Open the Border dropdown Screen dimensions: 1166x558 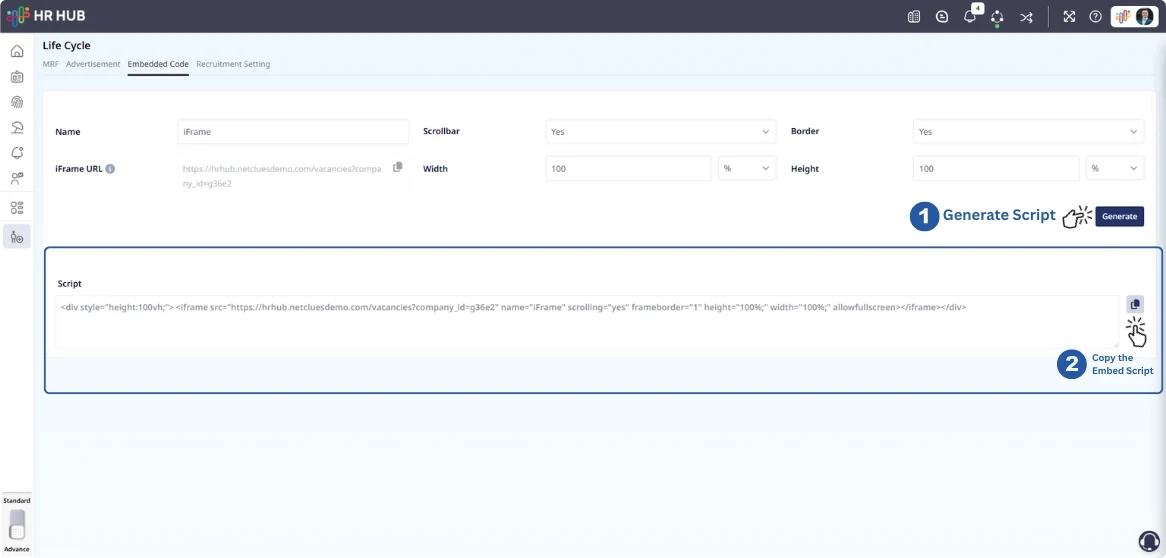[1028, 131]
